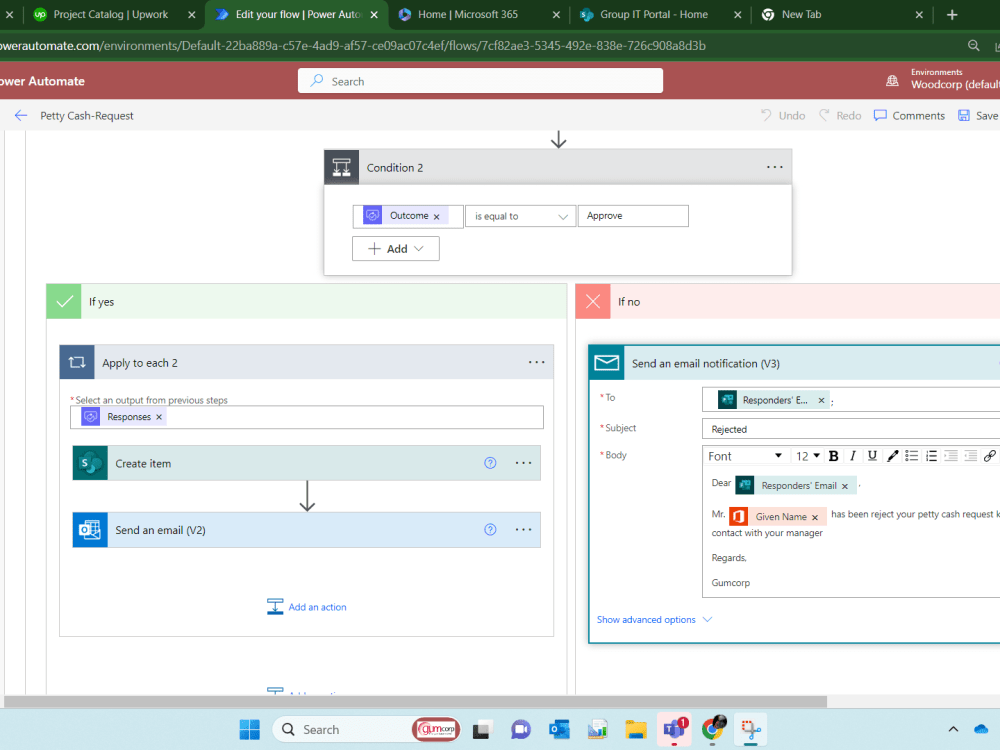Image resolution: width=1000 pixels, height=750 pixels.
Task: Save the flow
Action: click(x=978, y=115)
